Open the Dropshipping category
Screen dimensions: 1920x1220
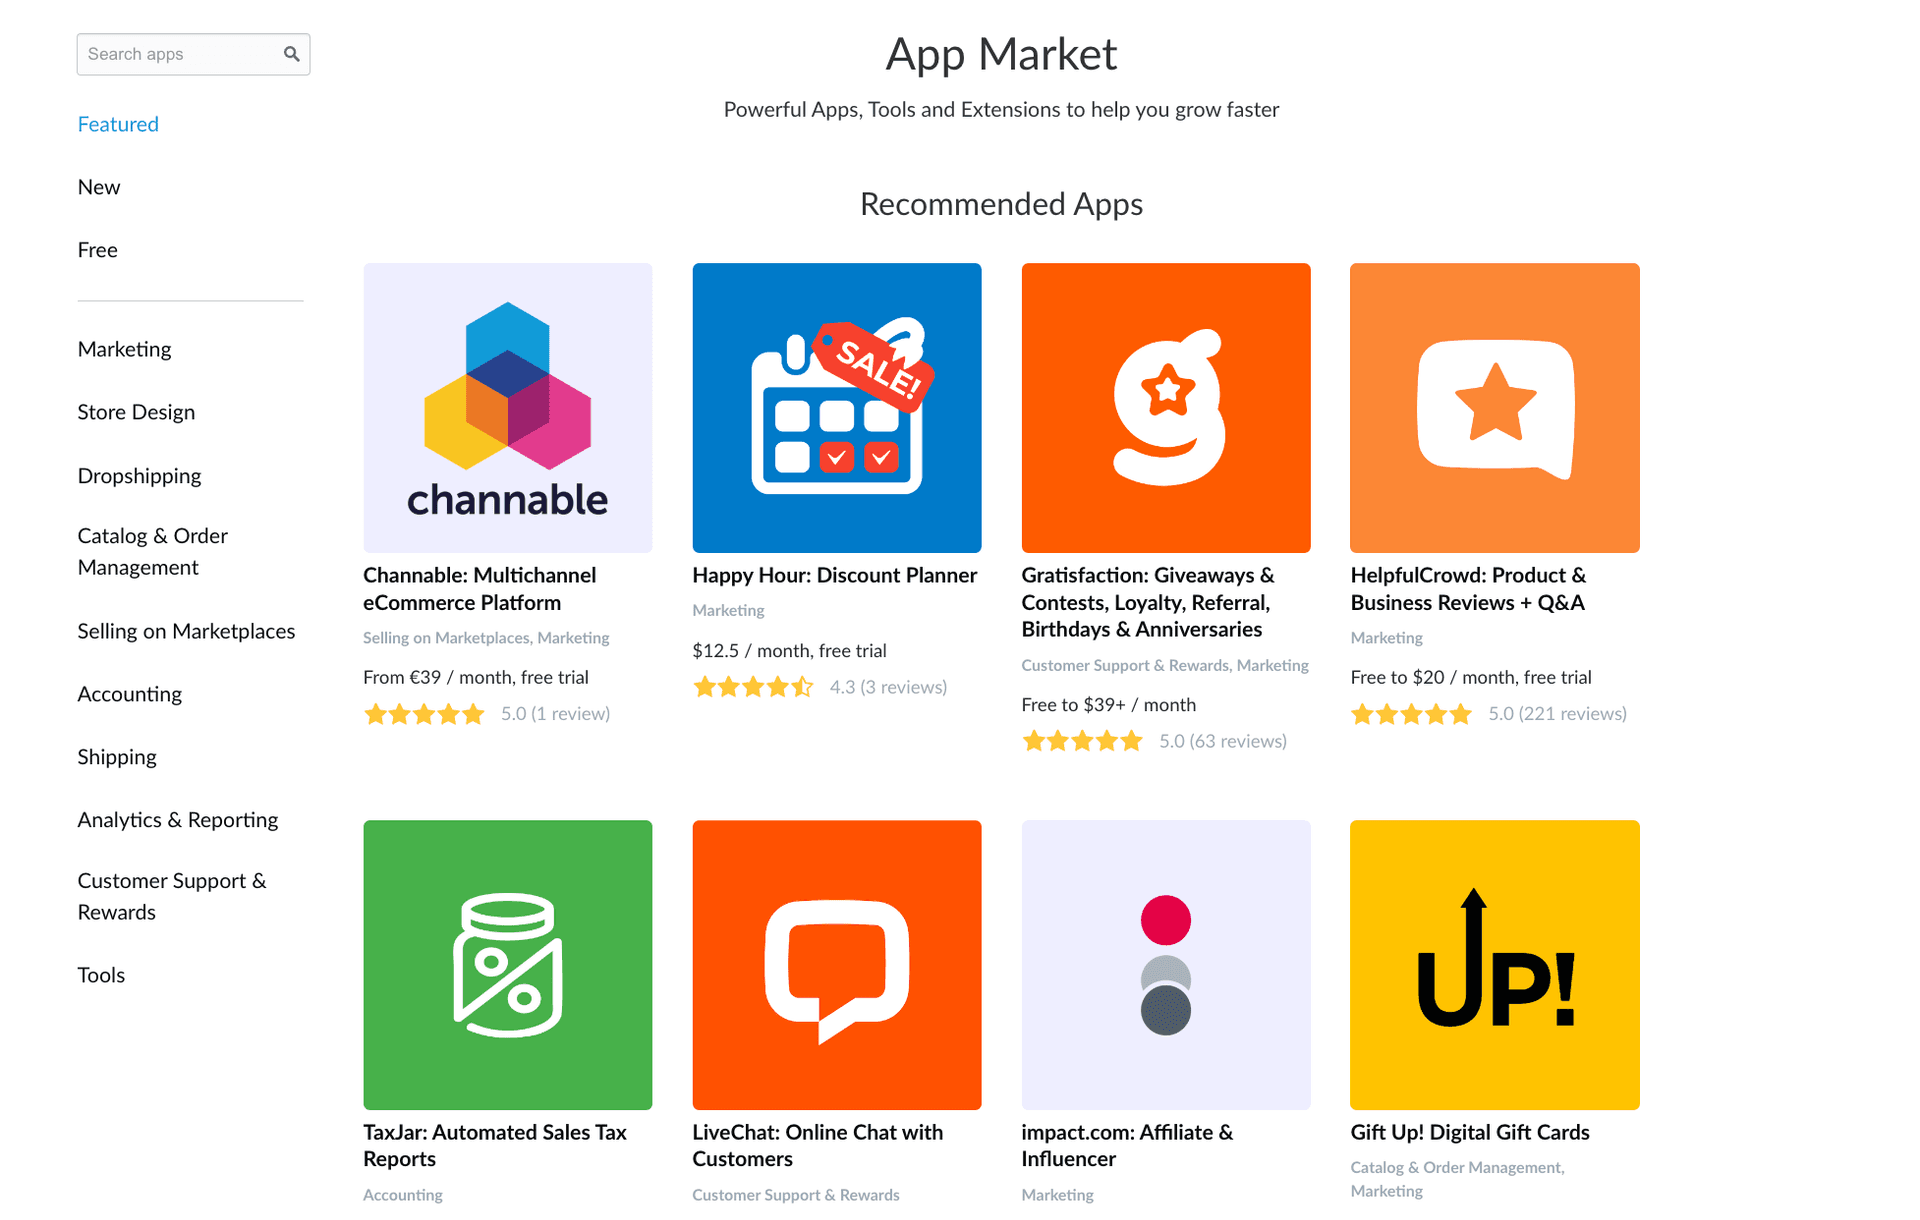point(139,476)
